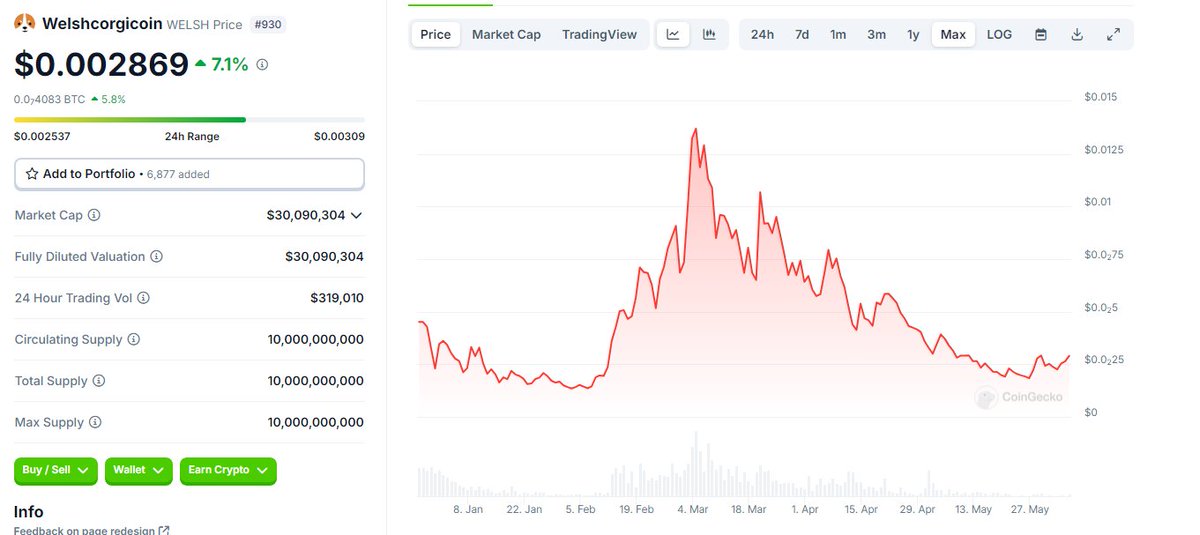The image size is (1200, 535).
Task: Click the $319,010 trading volume value
Action: (x=337, y=298)
